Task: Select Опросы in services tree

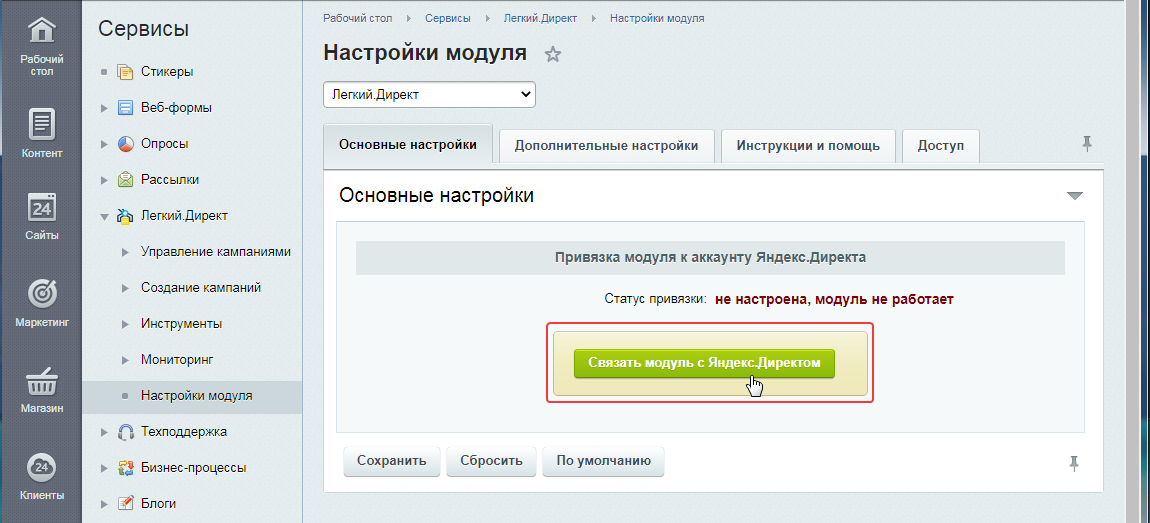Action: (164, 144)
